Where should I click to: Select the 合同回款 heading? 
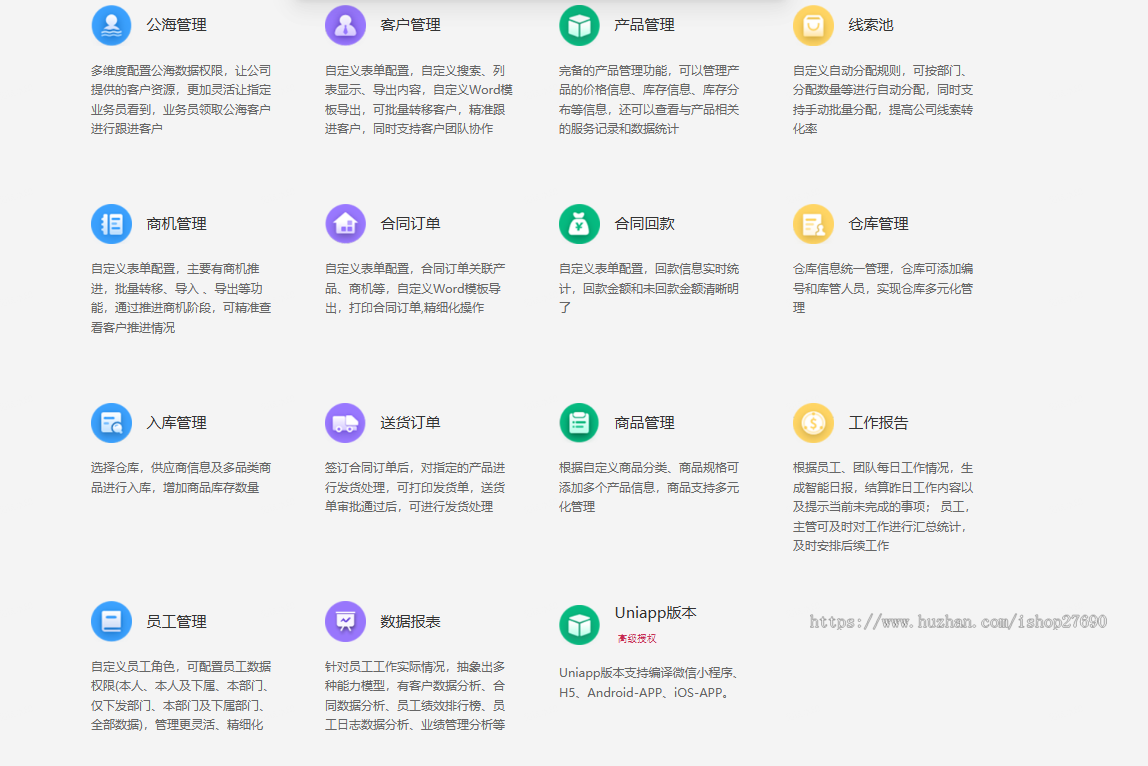click(644, 223)
